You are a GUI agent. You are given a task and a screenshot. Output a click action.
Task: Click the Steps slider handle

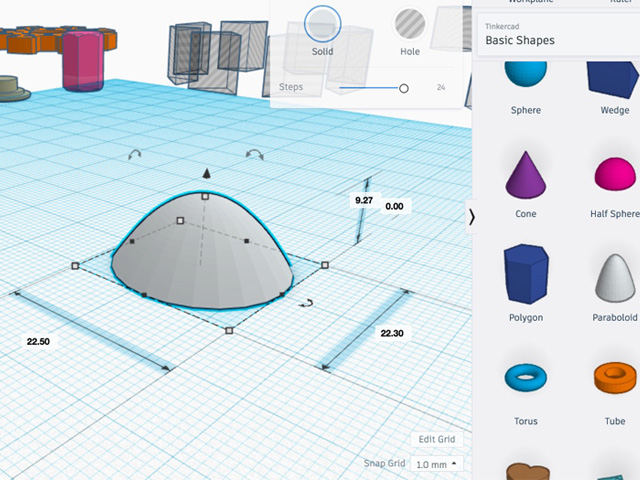pyautogui.click(x=404, y=88)
